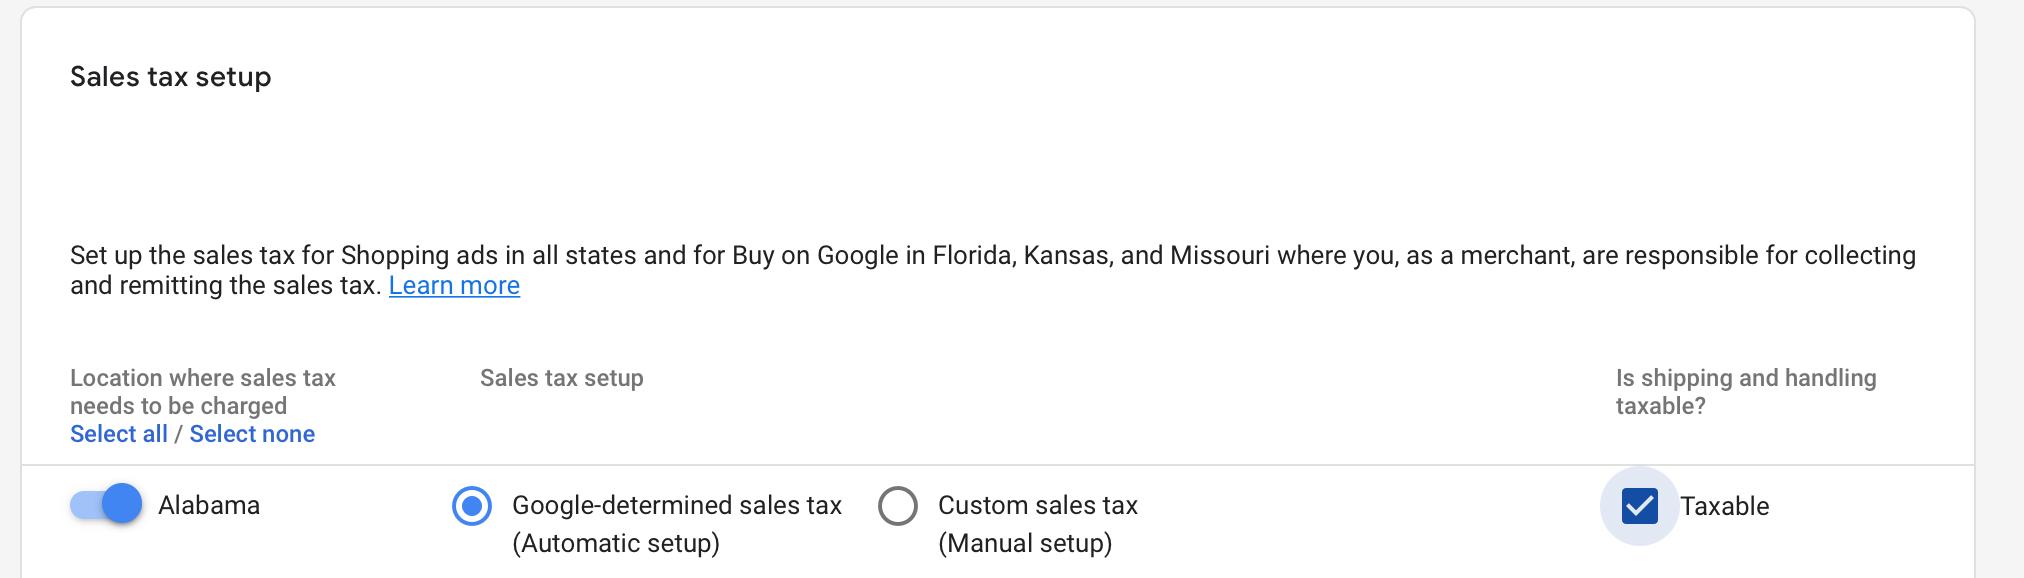Click the "Location where sales tax" column header
The height and width of the screenshot is (578, 2024).
[203, 378]
